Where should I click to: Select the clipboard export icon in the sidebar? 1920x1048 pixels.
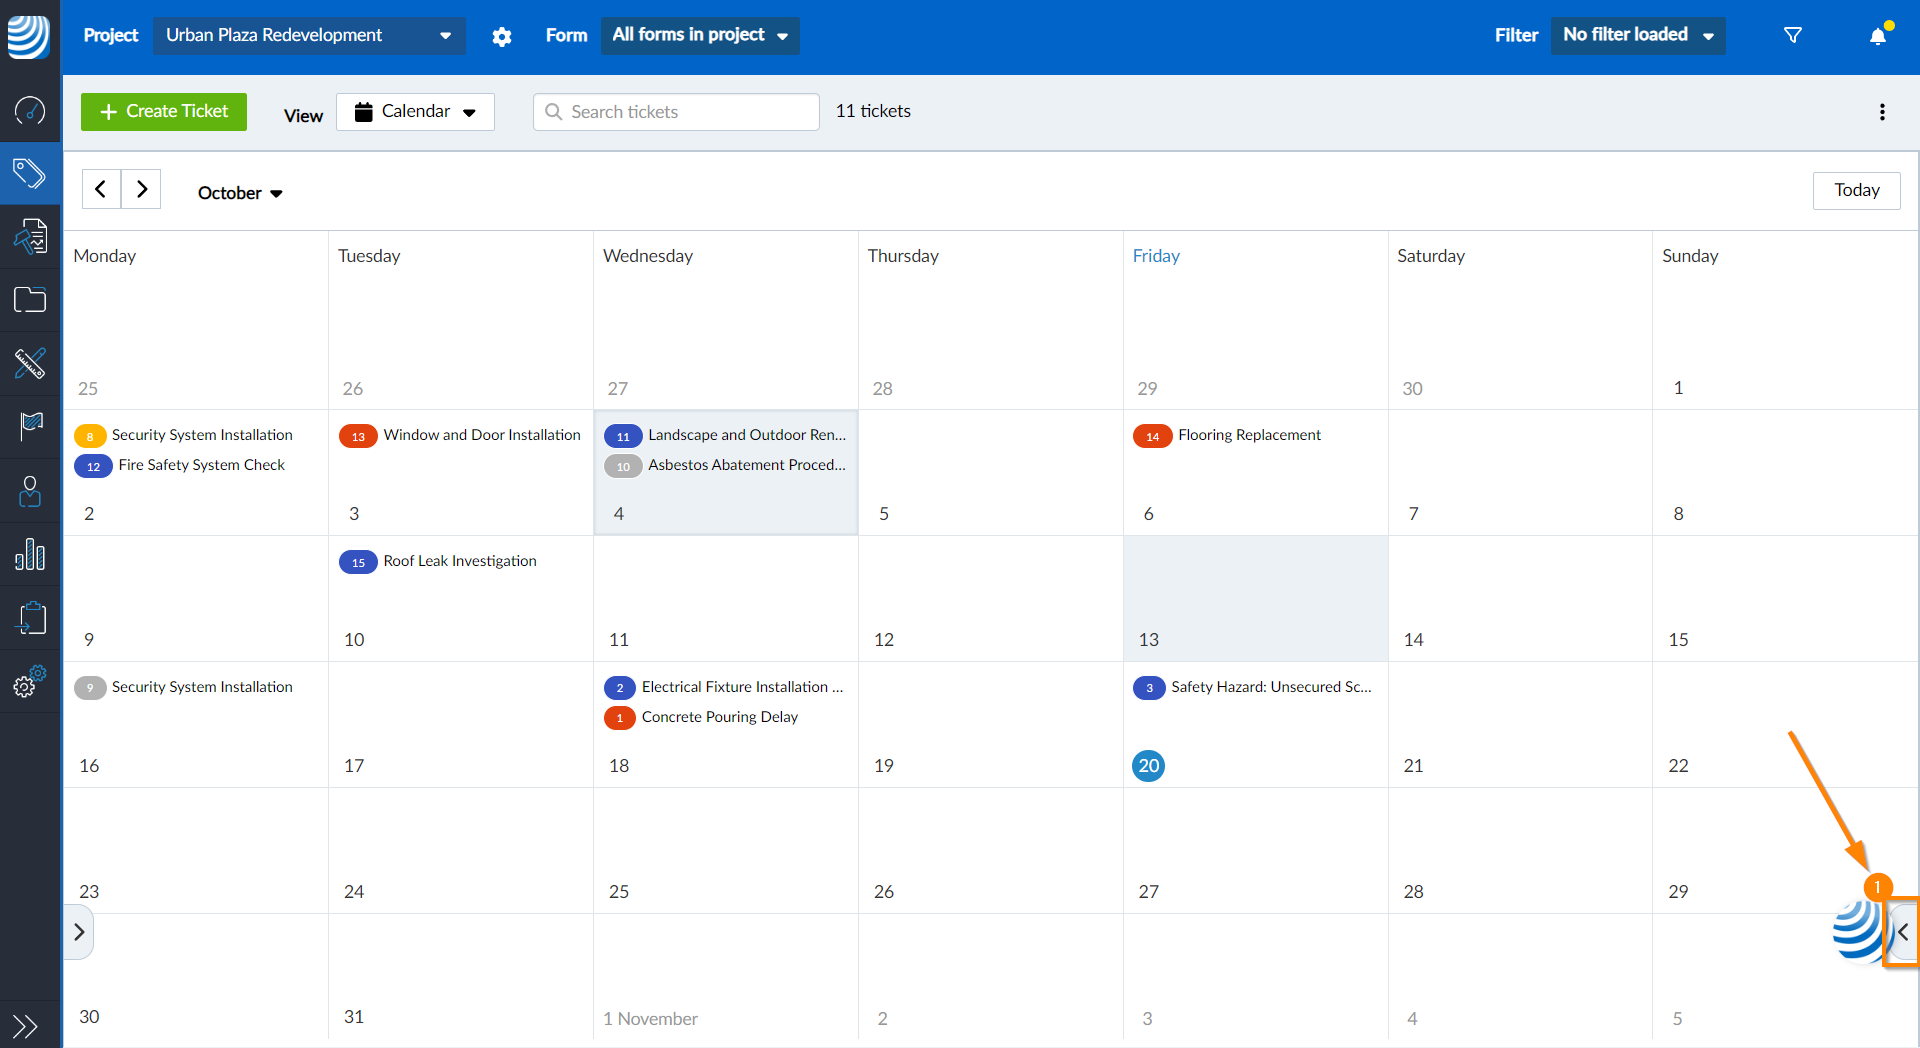click(x=30, y=618)
